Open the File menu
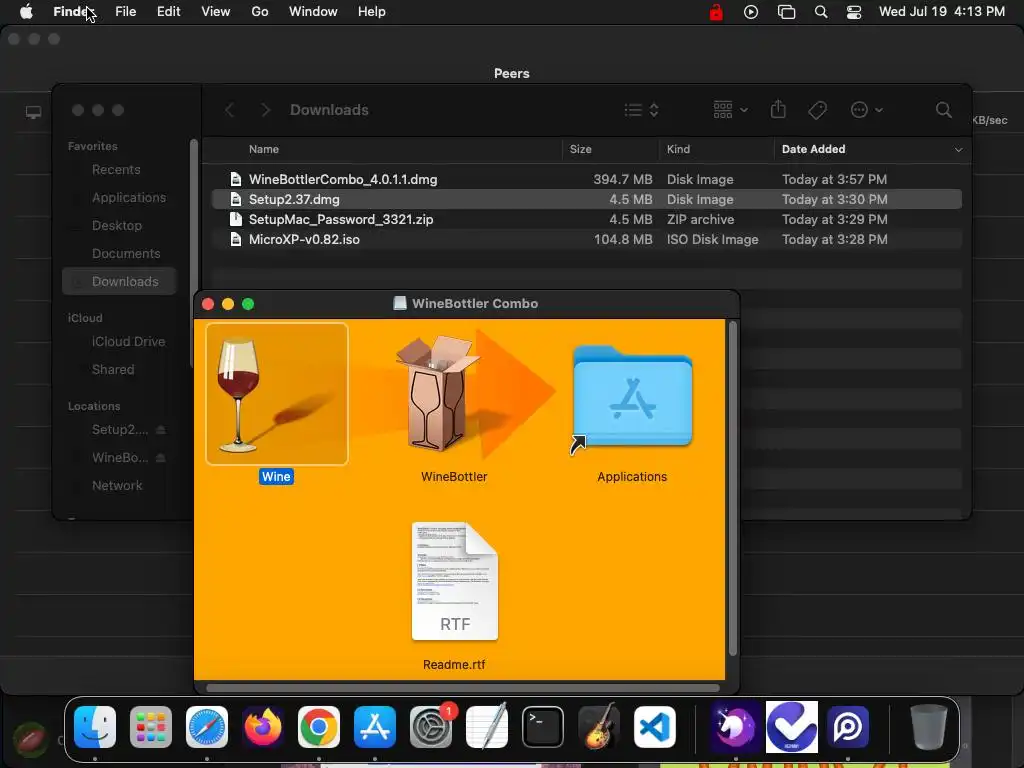This screenshot has height=768, width=1024. click(x=125, y=12)
